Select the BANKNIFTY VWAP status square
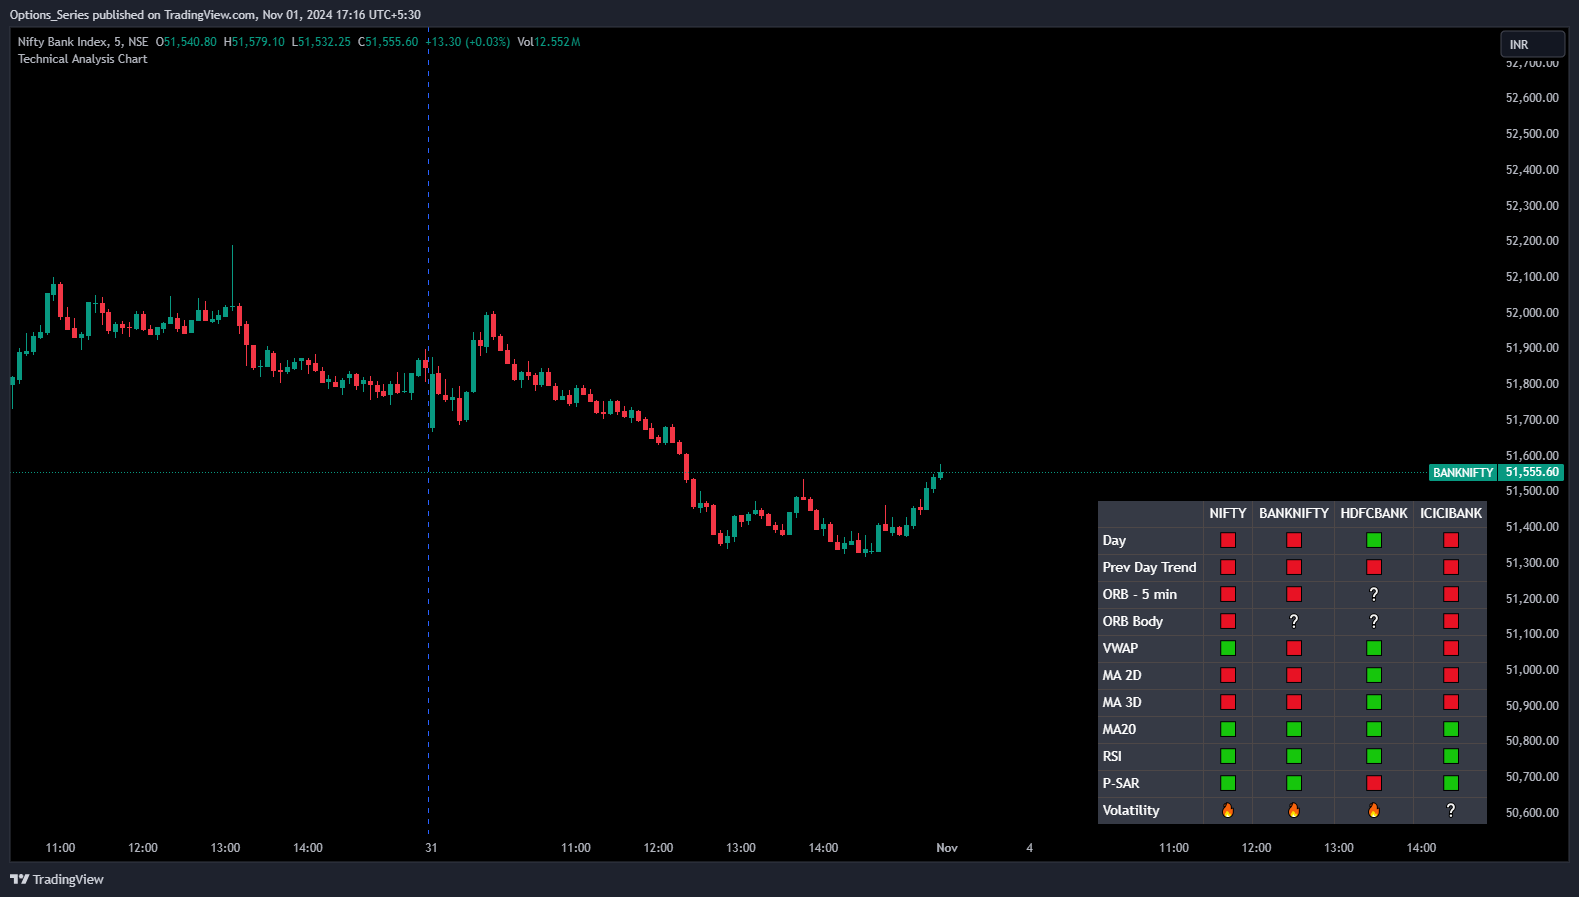The image size is (1579, 897). [1294, 648]
